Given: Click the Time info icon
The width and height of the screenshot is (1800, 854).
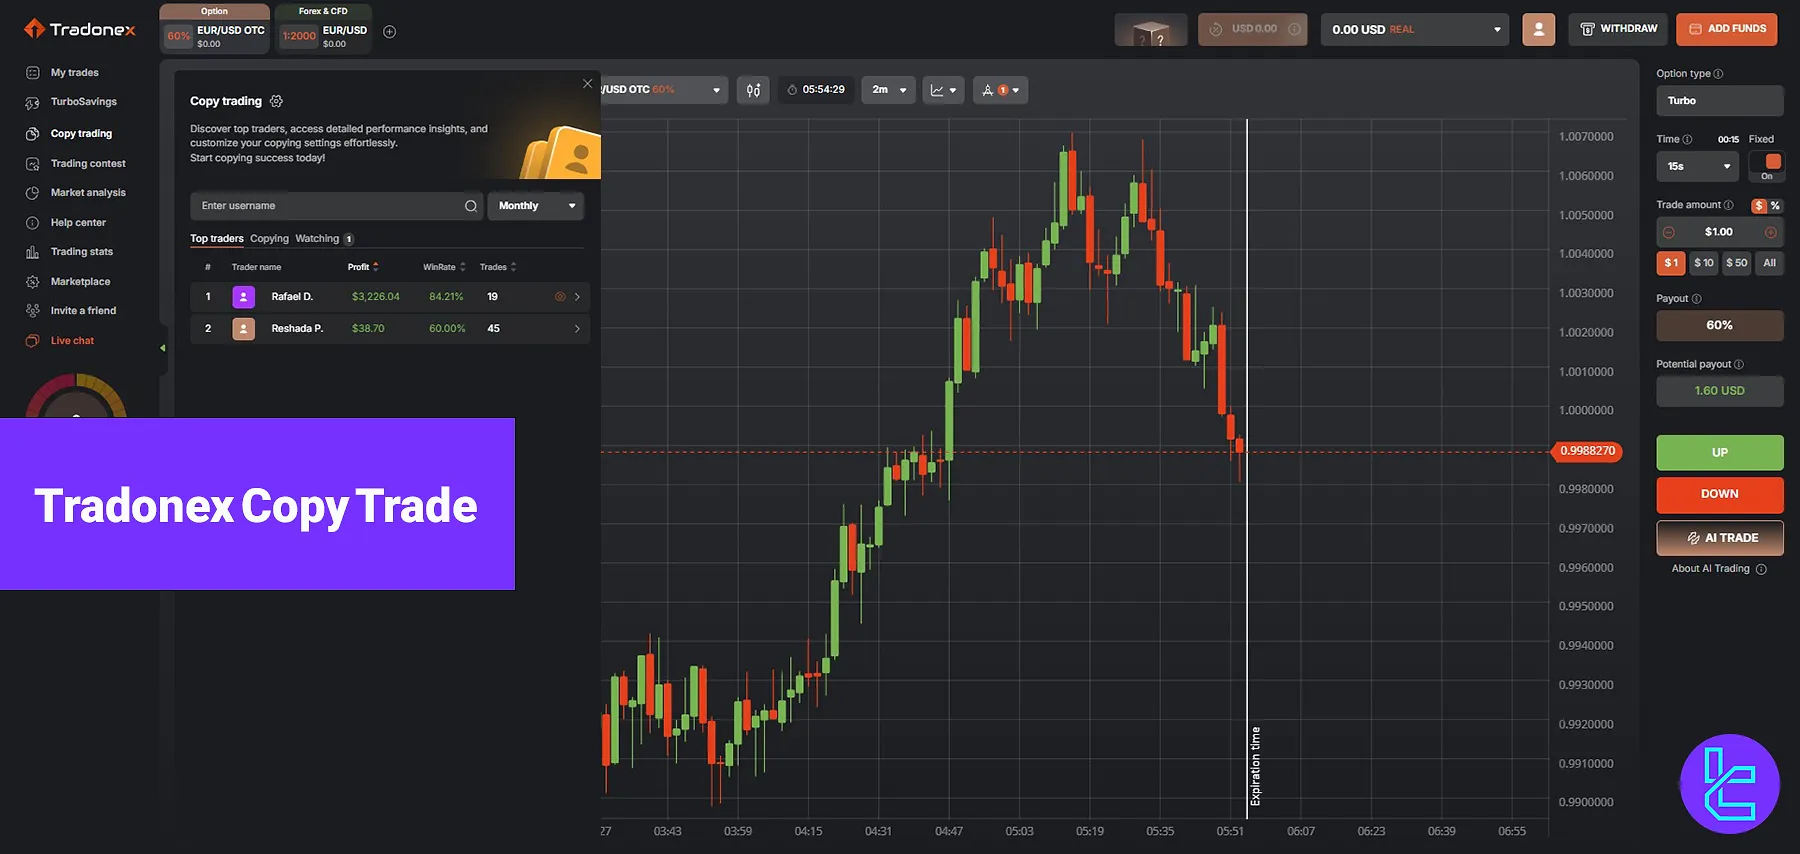Looking at the screenshot, I should pyautogui.click(x=1687, y=140).
